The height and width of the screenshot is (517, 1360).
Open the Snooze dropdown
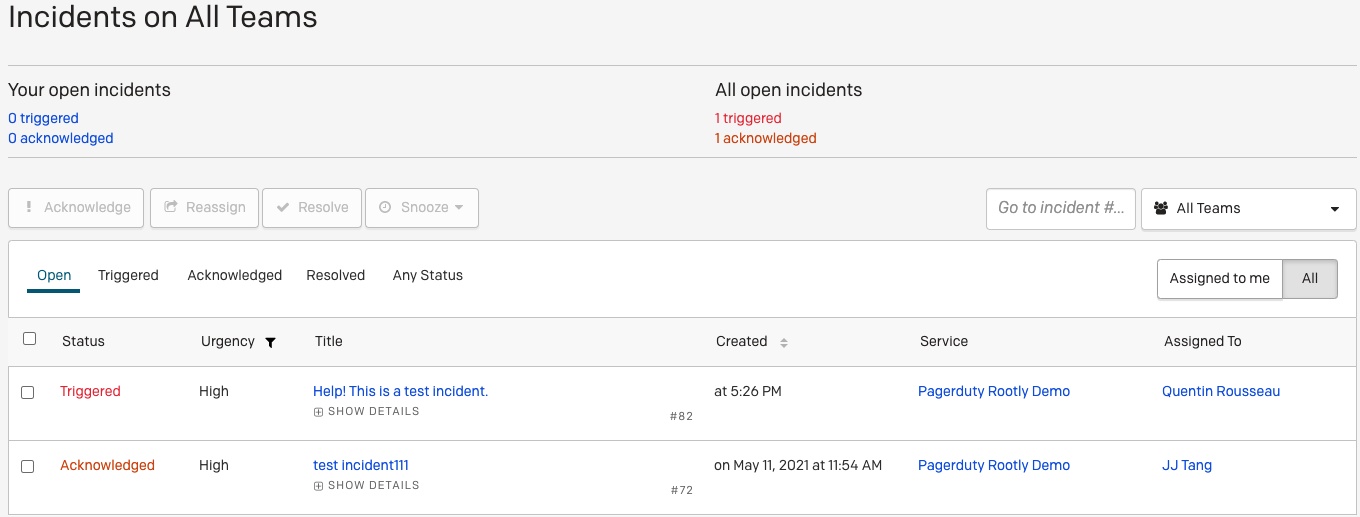[x=422, y=208]
